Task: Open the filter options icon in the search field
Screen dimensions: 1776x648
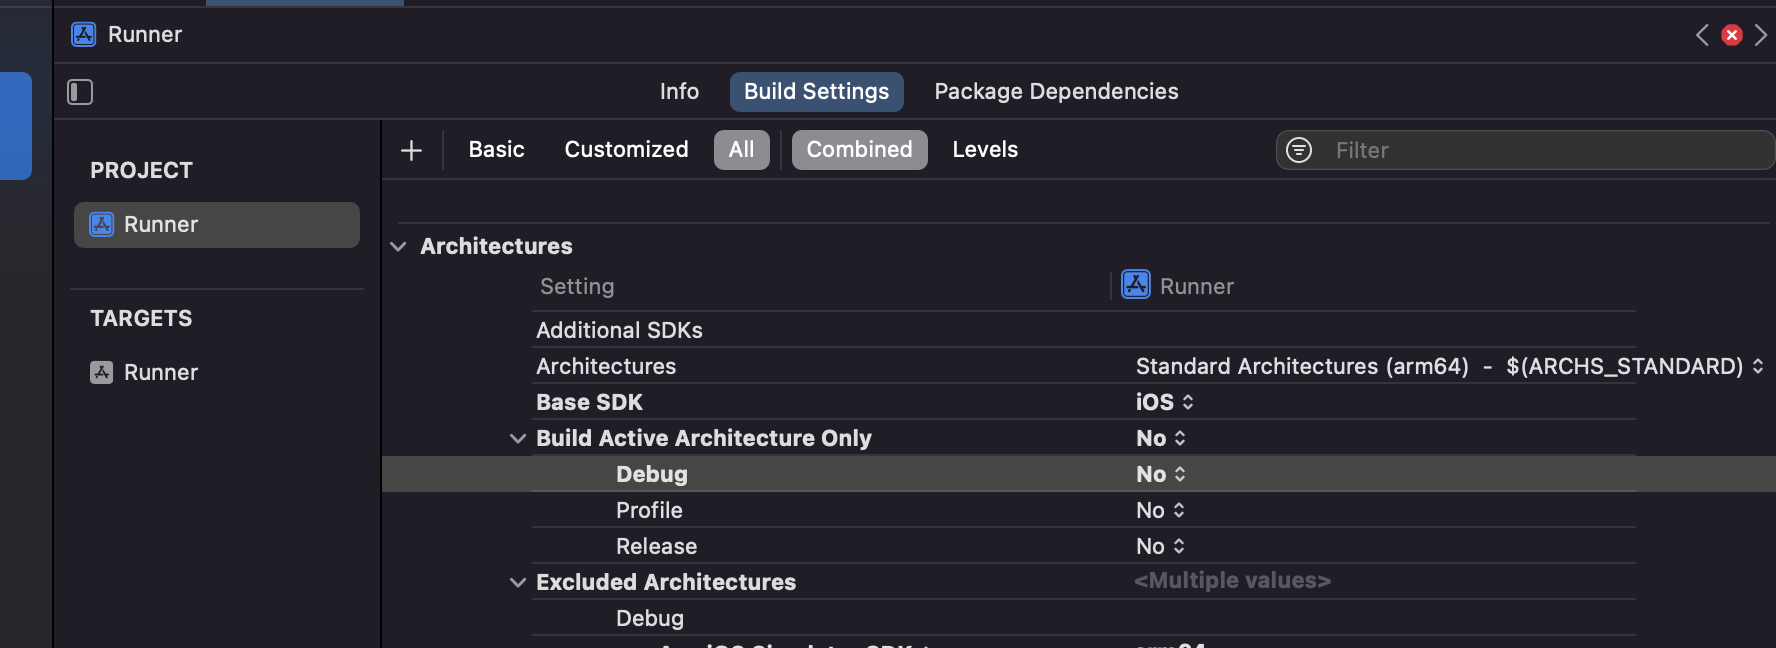Action: 1299,150
